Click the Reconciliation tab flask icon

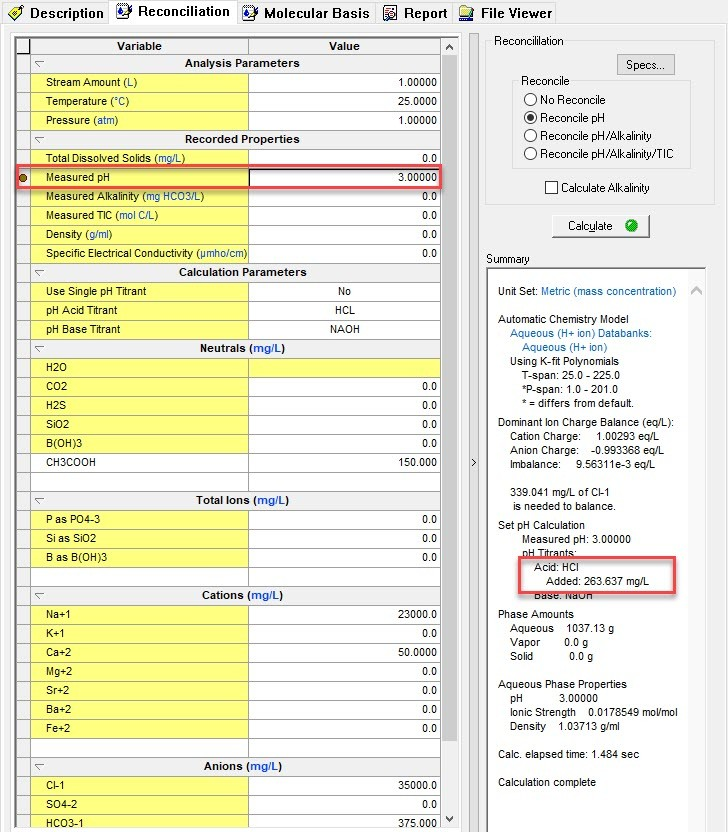pos(124,11)
